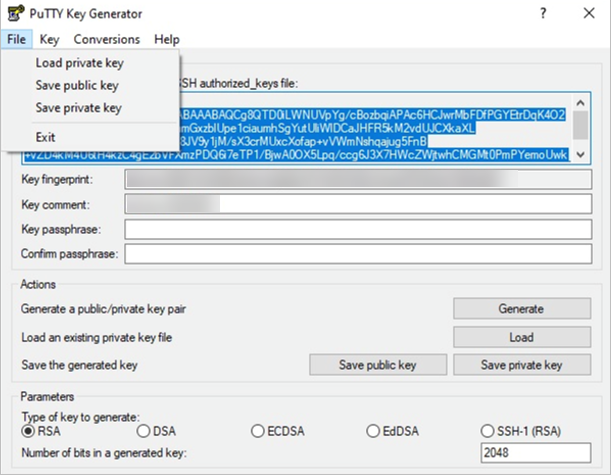This screenshot has width=611, height=475.
Task: Close the PuTTY Key Generator window
Action: (x=589, y=13)
